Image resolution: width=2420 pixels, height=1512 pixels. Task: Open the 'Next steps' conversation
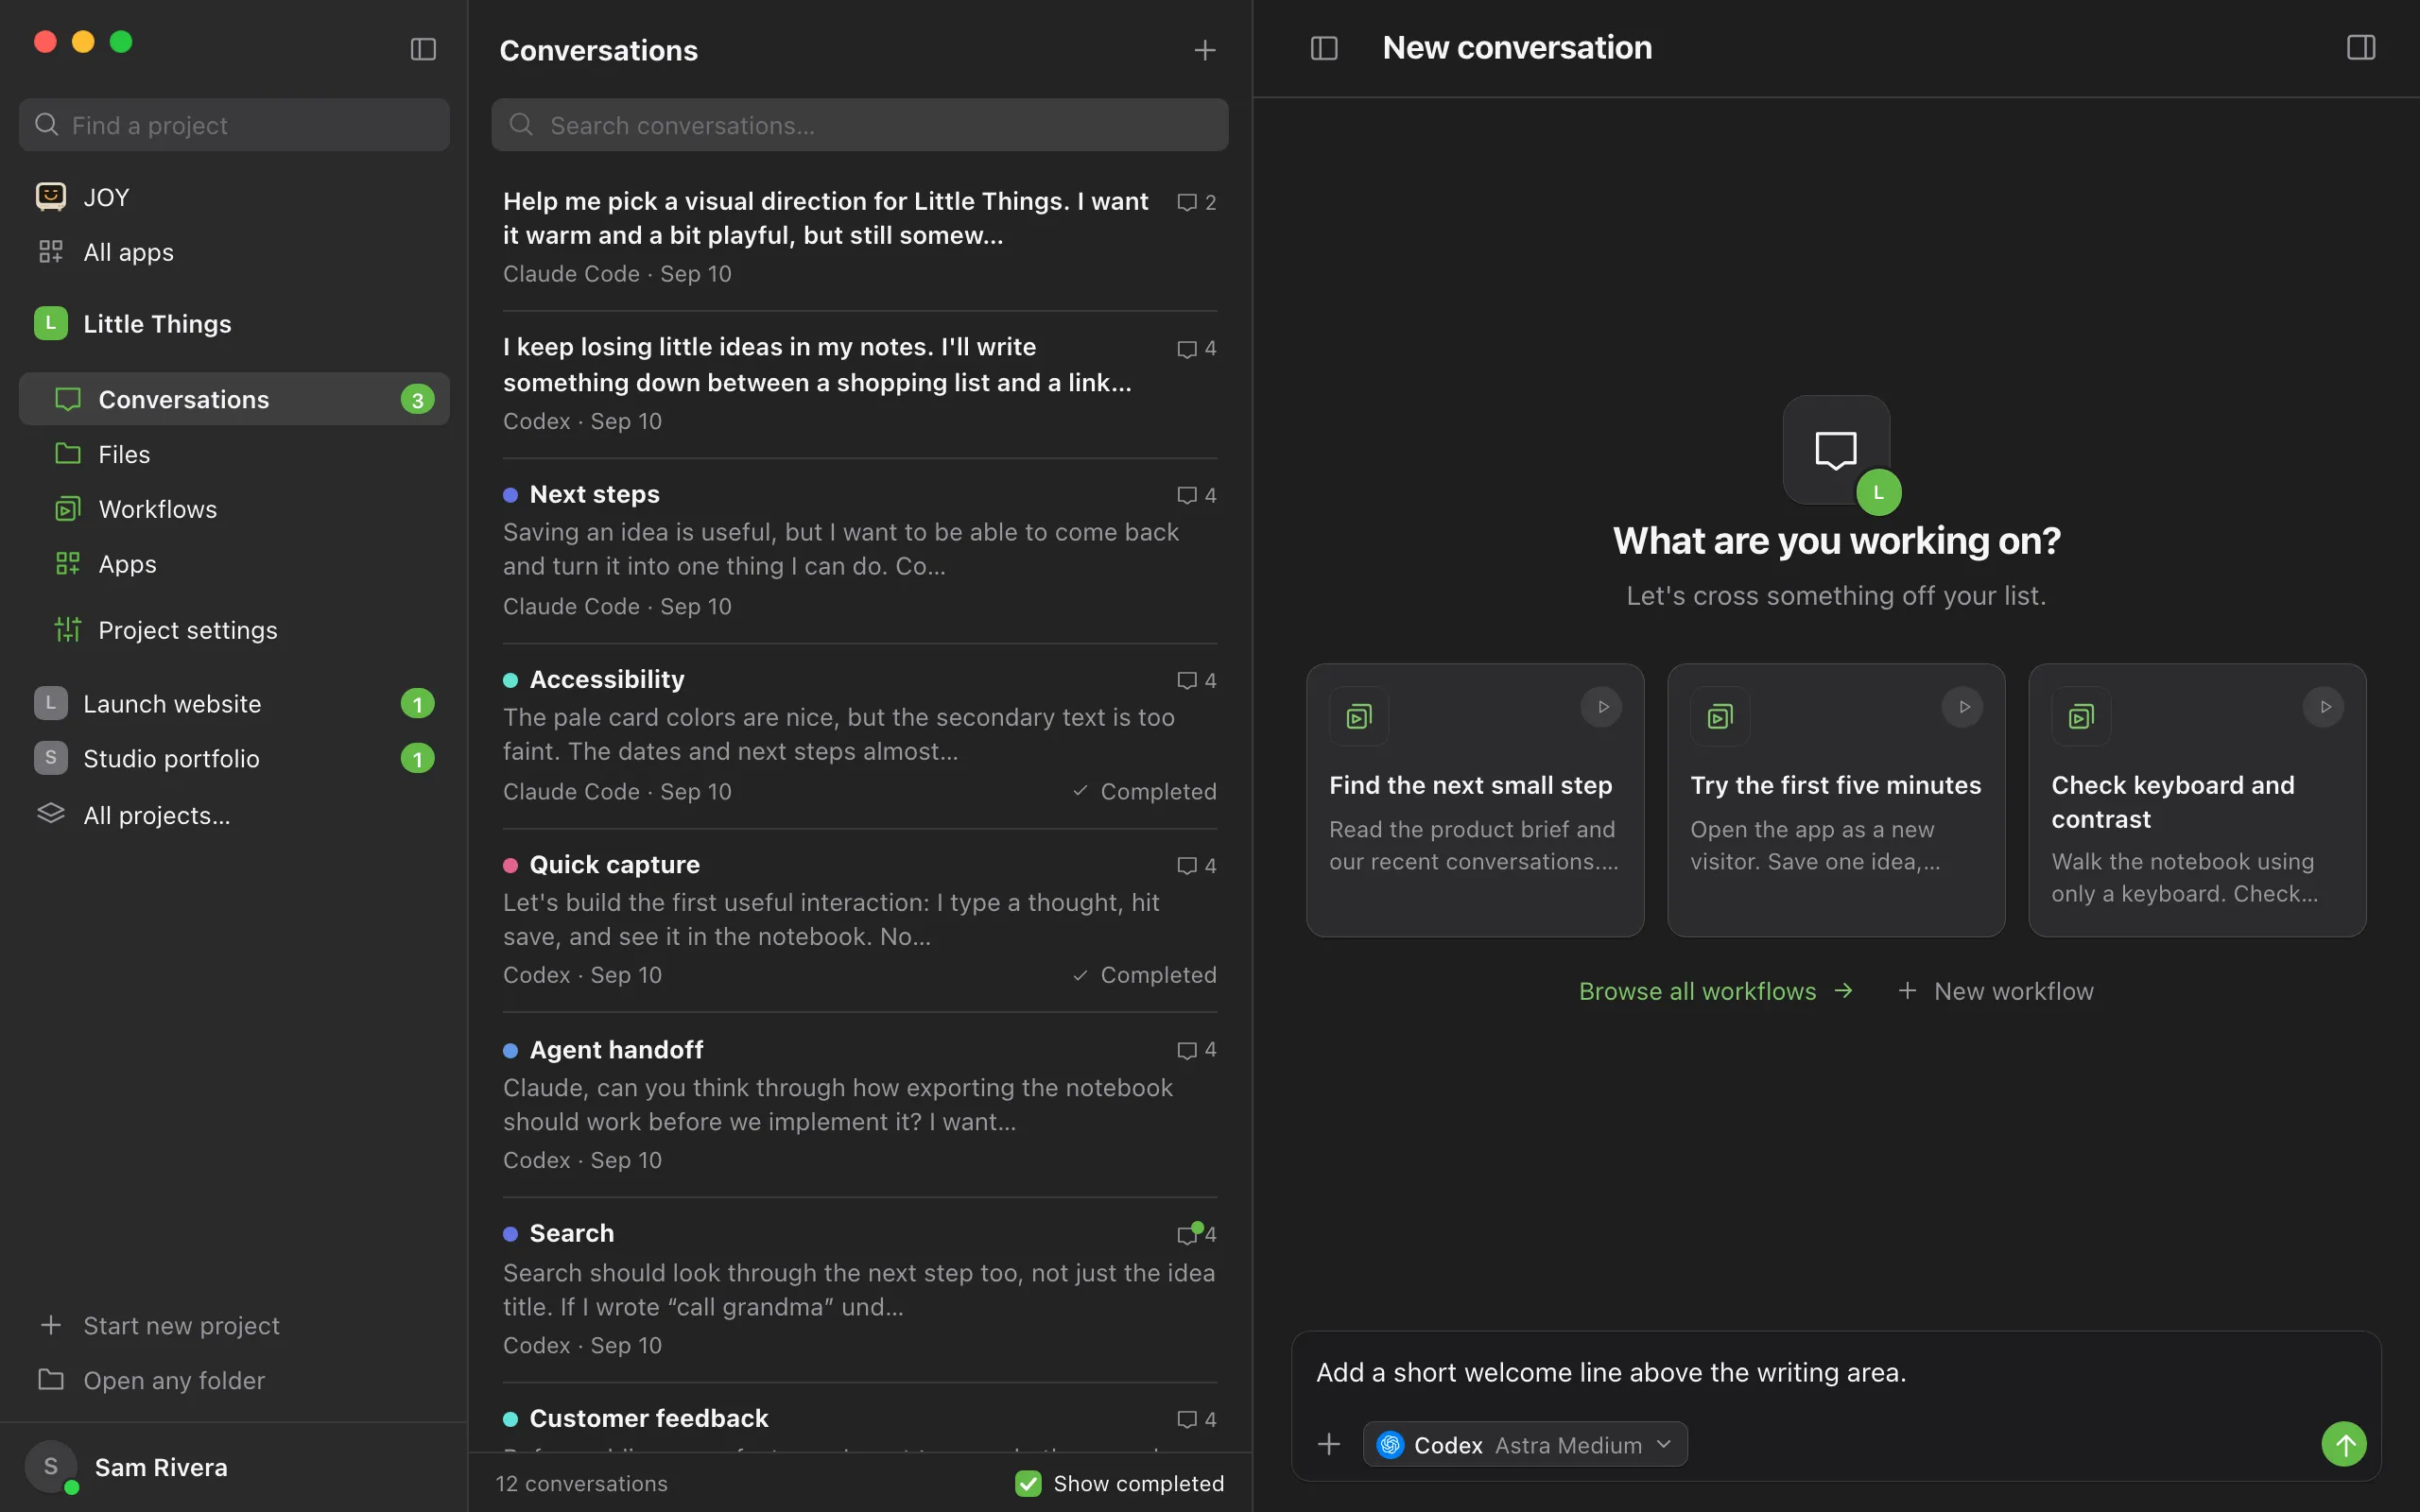point(859,550)
